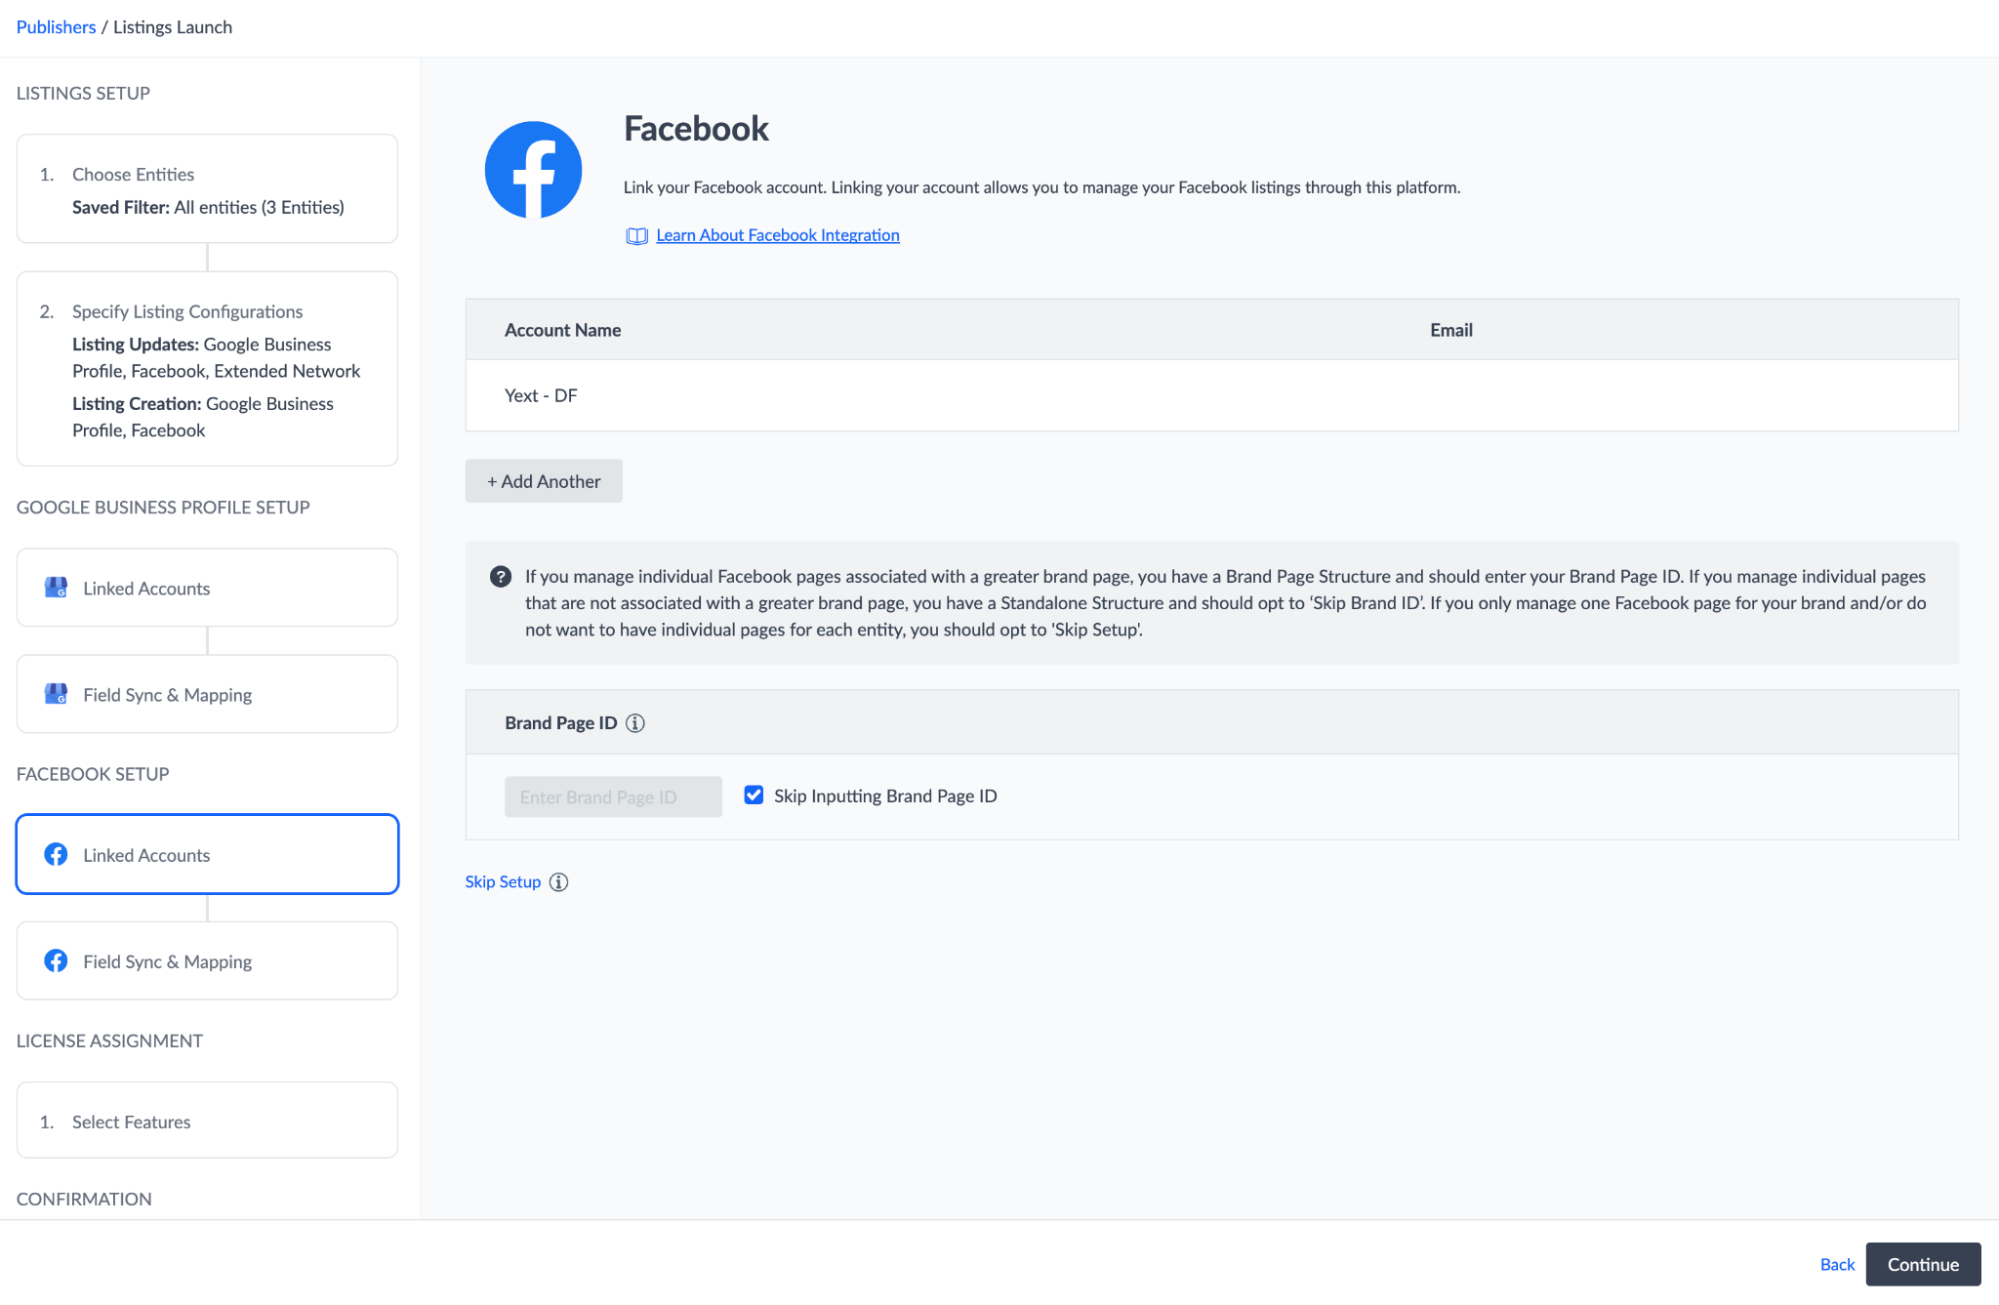The height and width of the screenshot is (1305, 1999).
Task: Open the Choose Entities step
Action: tap(207, 189)
